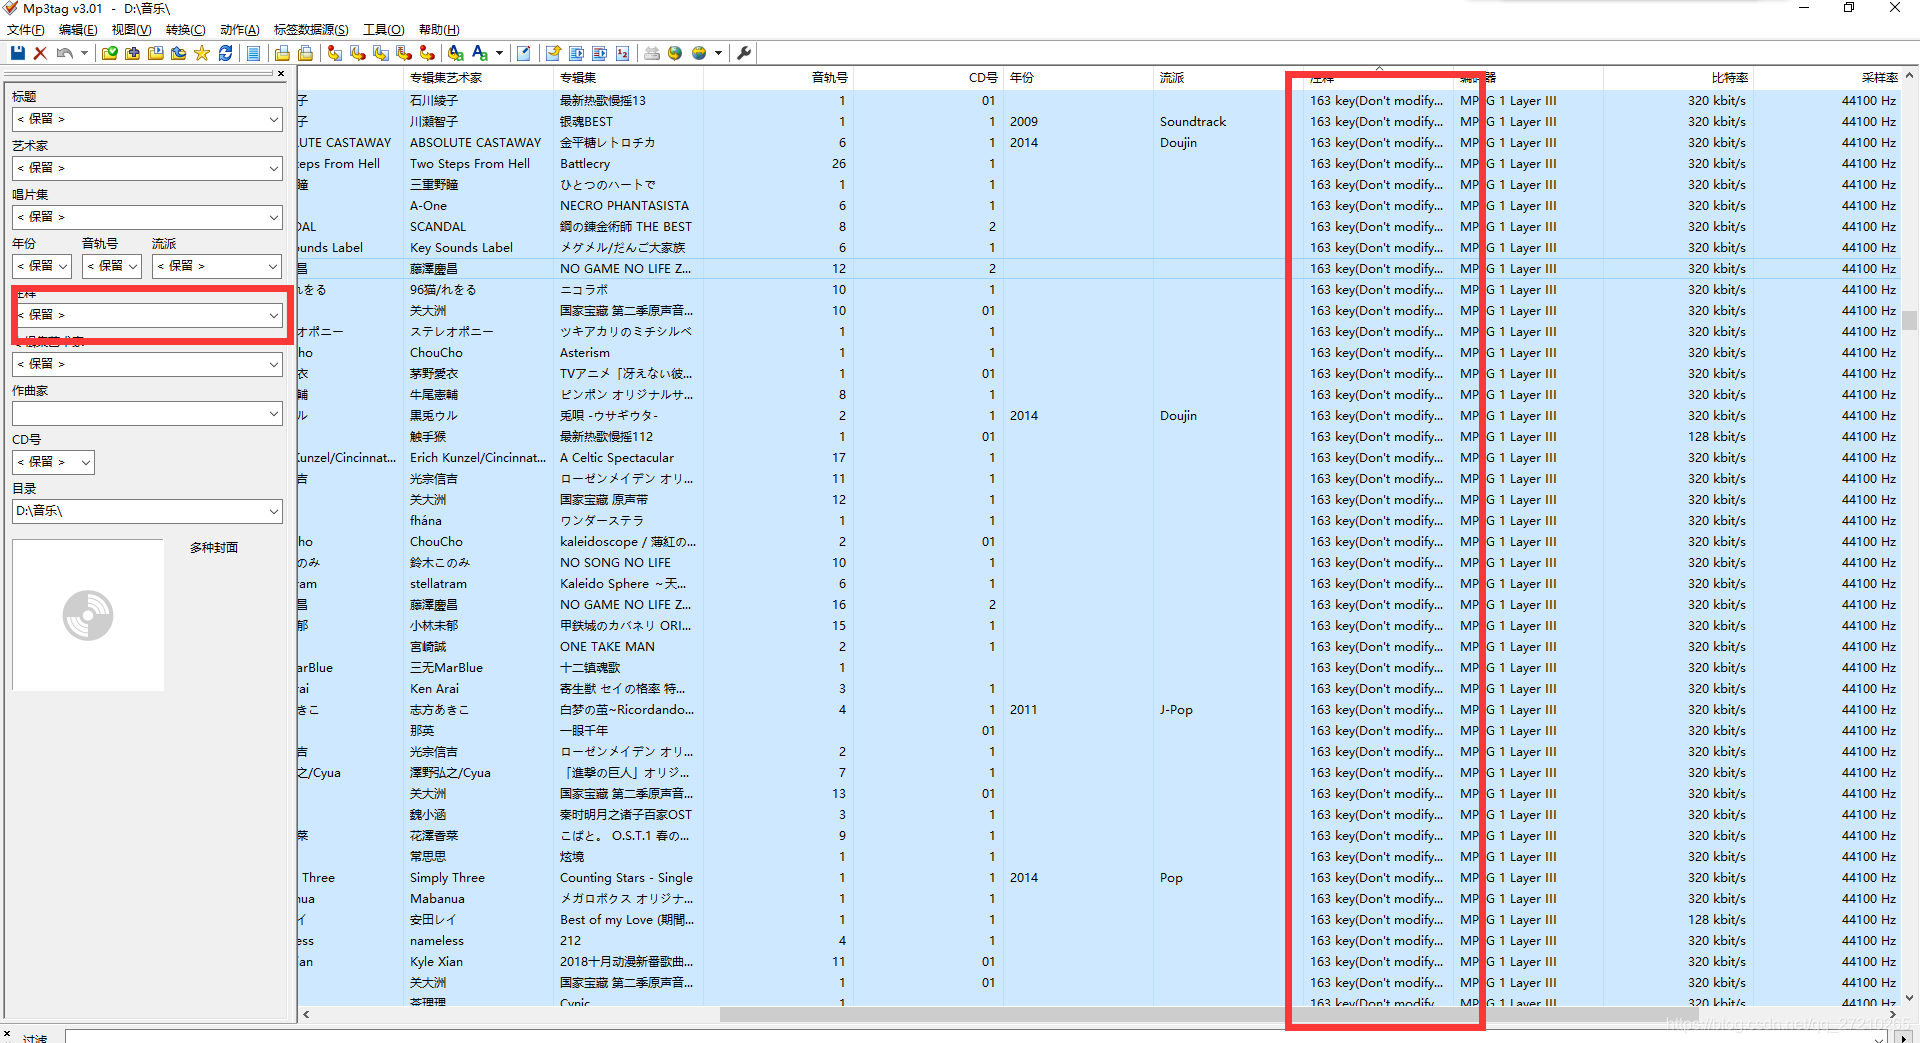Expand the 艺术家 field dropdown
Viewport: 1920px width, 1043px height.
tap(273, 168)
